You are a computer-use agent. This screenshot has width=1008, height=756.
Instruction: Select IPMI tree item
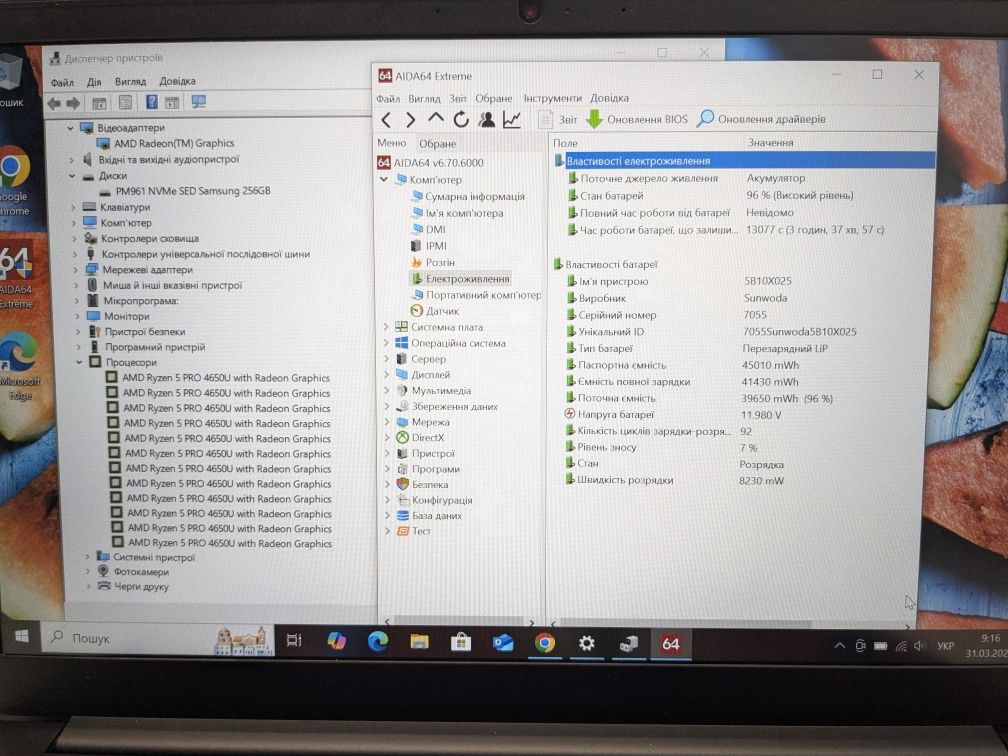click(436, 246)
